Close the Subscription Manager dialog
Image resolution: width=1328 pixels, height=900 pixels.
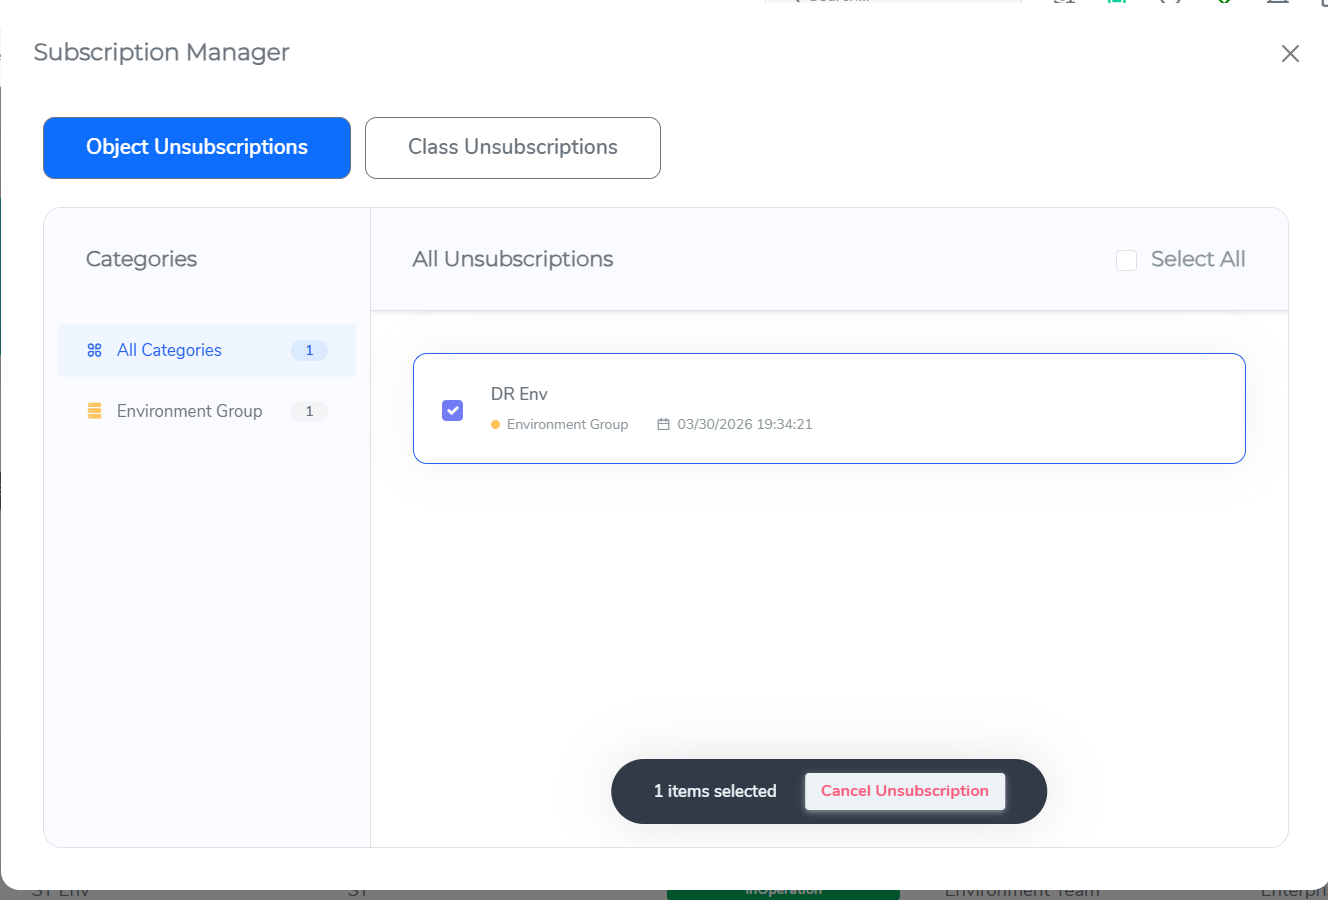tap(1290, 54)
